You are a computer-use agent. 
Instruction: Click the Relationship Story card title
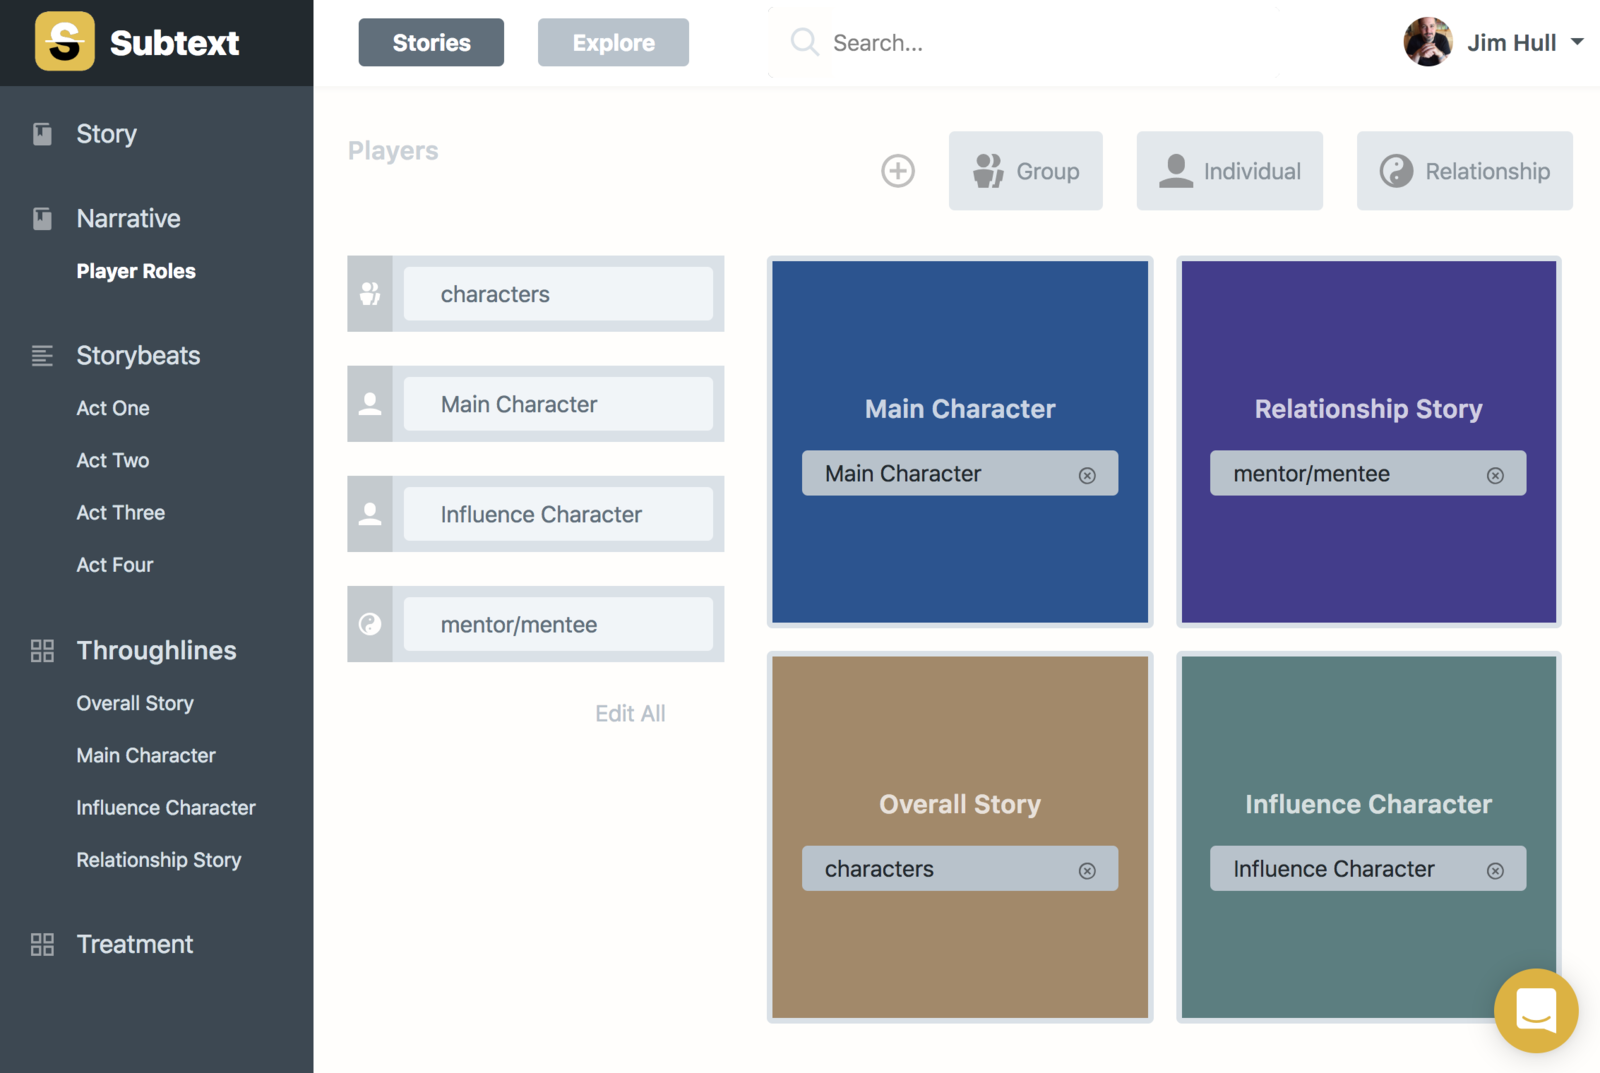(x=1369, y=409)
